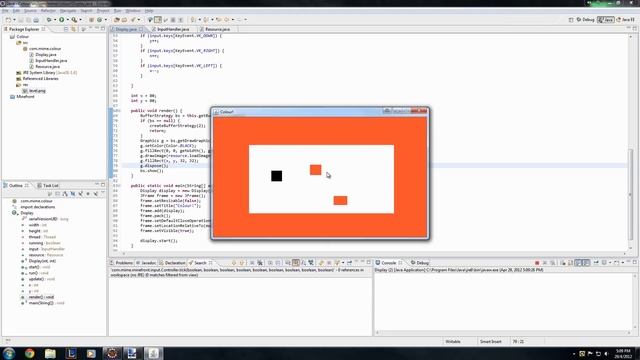Terminate the program with red stop icon
The width and height of the screenshot is (640, 360).
point(537,263)
